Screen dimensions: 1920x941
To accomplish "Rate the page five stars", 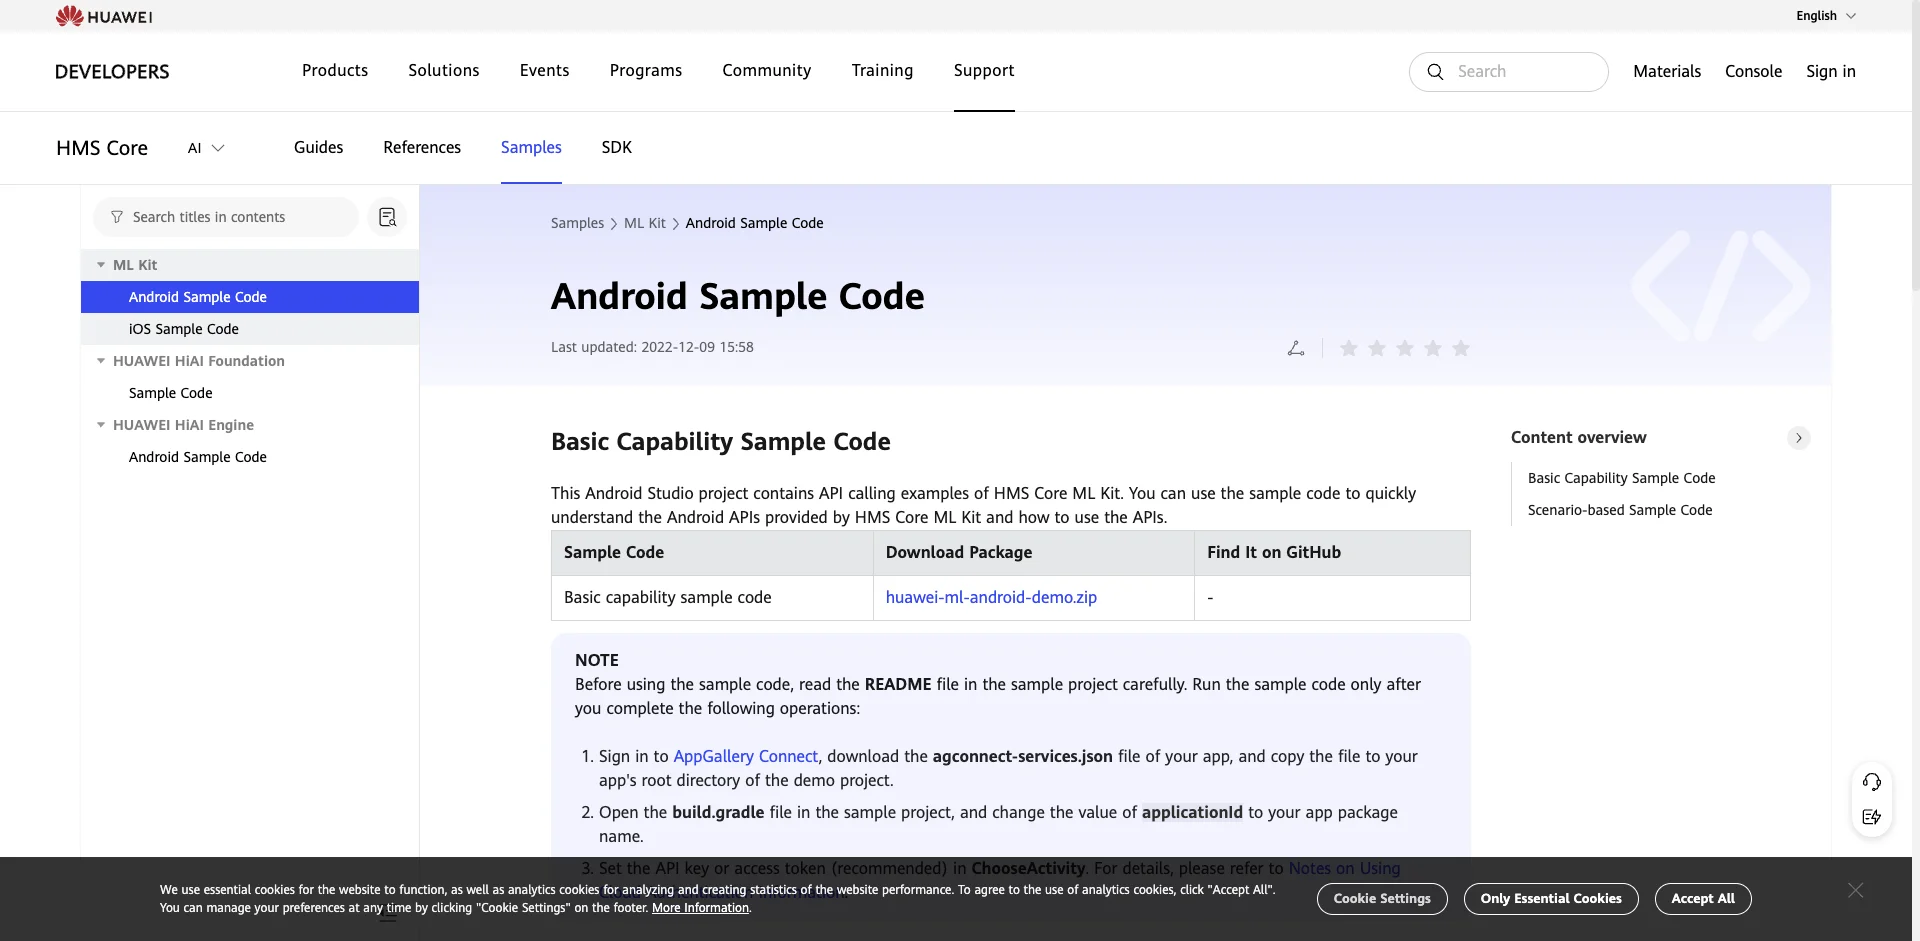I will coord(1461,348).
